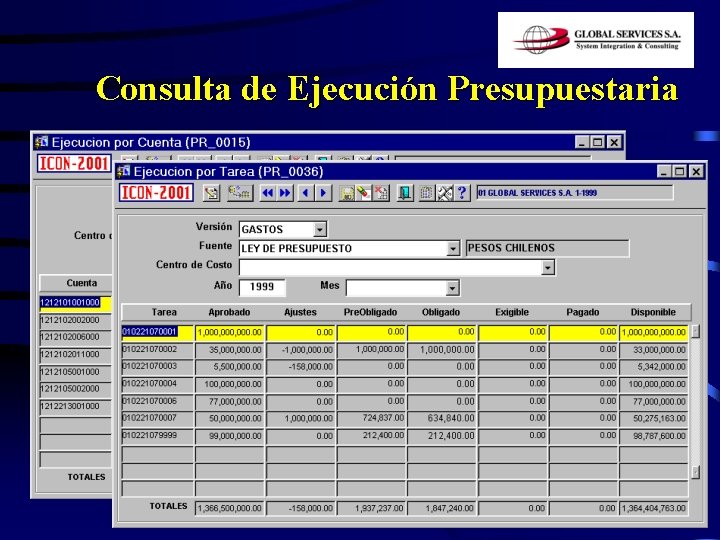The height and width of the screenshot is (540, 720).
Task: Click the PESOS CHILENOS currency field
Action: pos(547,248)
